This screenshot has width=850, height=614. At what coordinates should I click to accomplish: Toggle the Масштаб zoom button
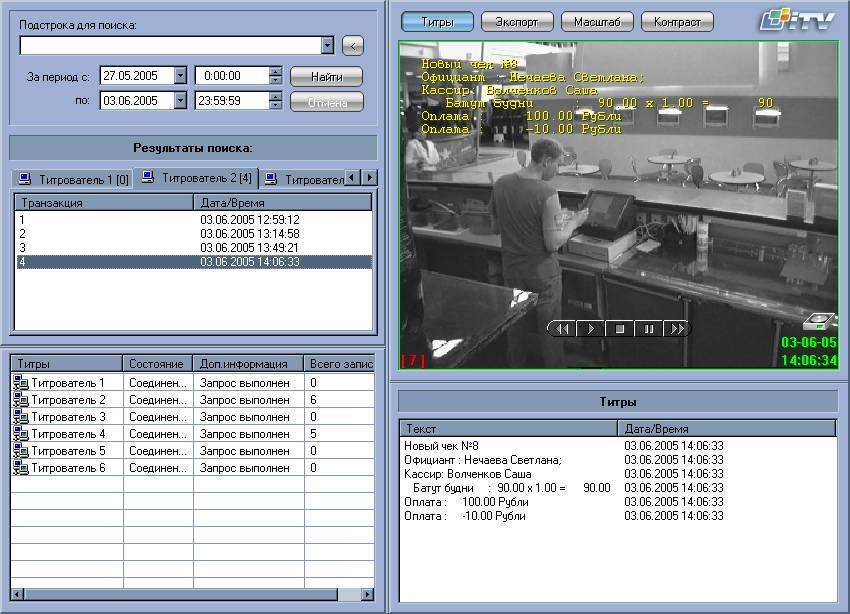(x=597, y=21)
